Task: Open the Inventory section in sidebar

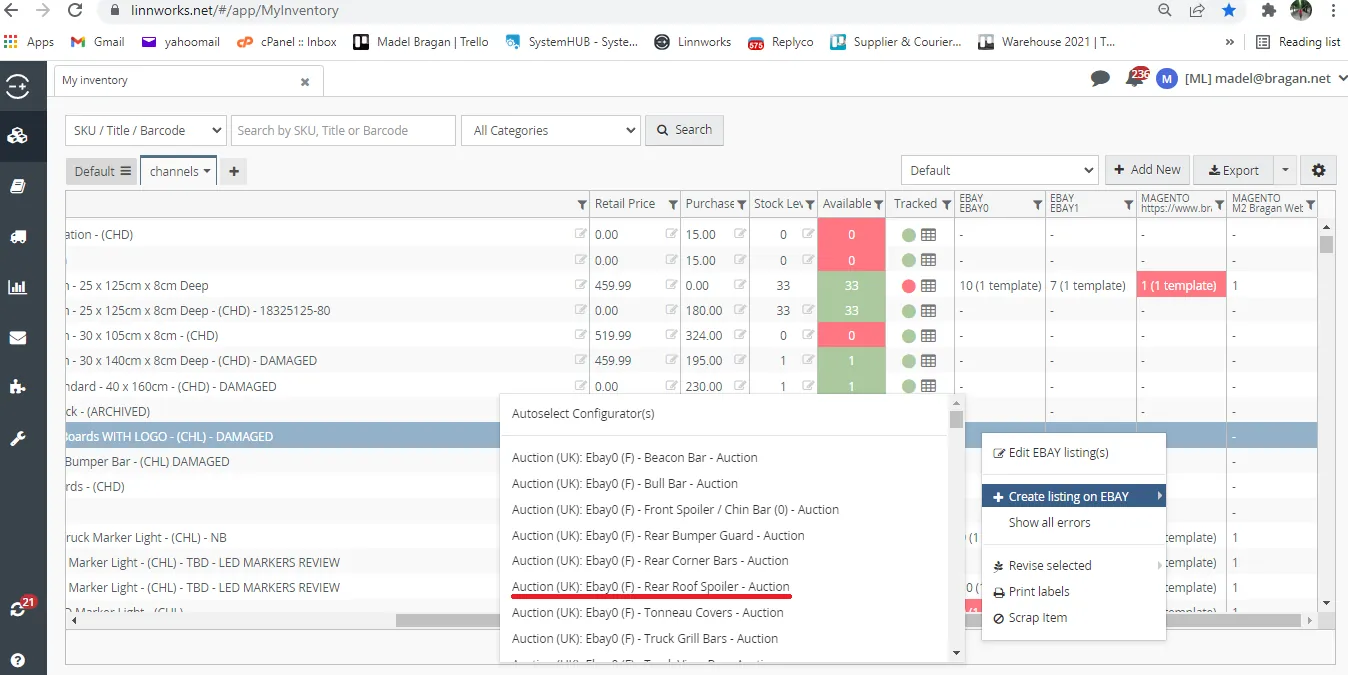Action: point(17,136)
